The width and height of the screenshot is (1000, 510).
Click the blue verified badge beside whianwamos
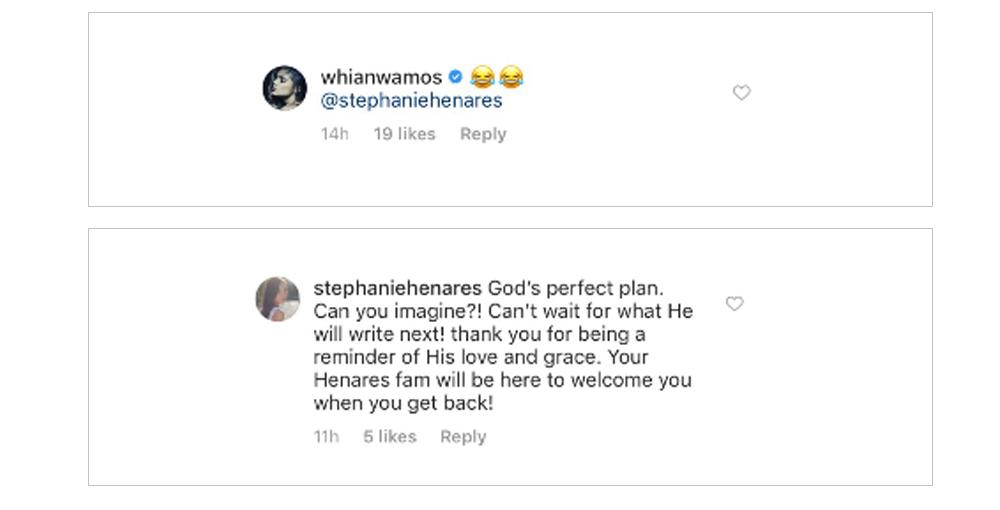pyautogui.click(x=455, y=77)
